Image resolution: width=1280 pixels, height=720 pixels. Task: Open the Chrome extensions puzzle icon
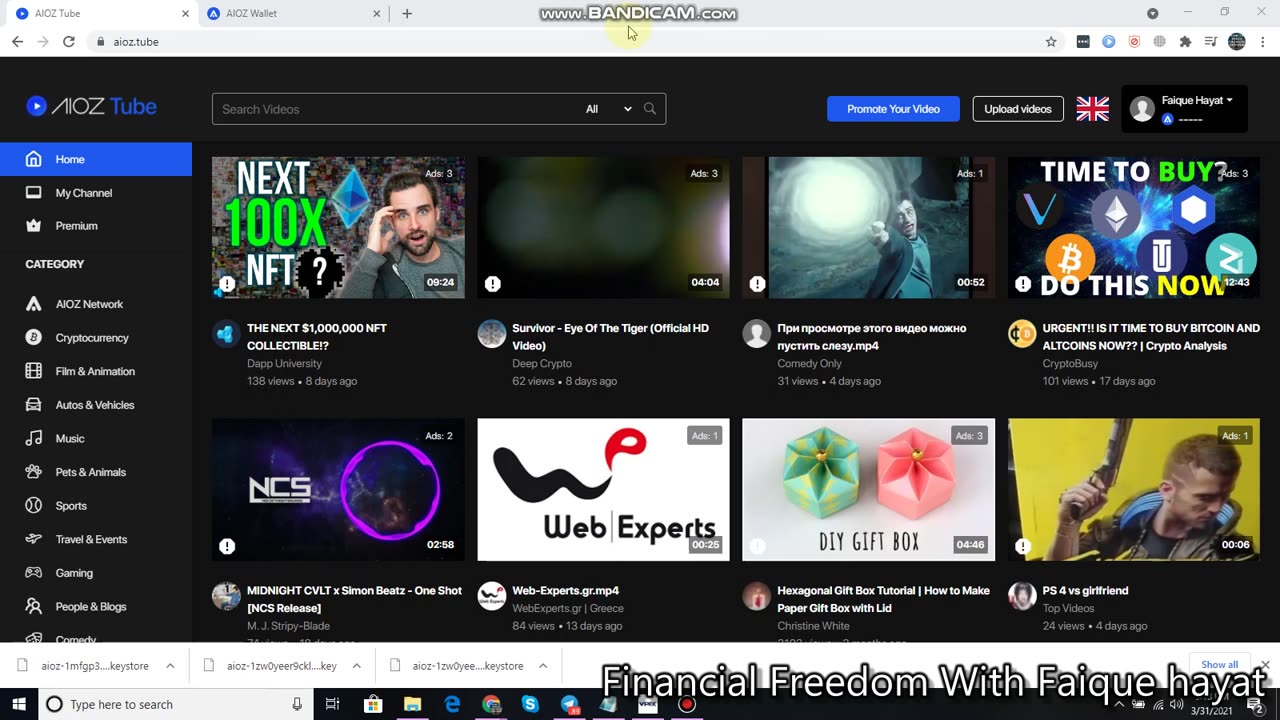click(x=1185, y=42)
